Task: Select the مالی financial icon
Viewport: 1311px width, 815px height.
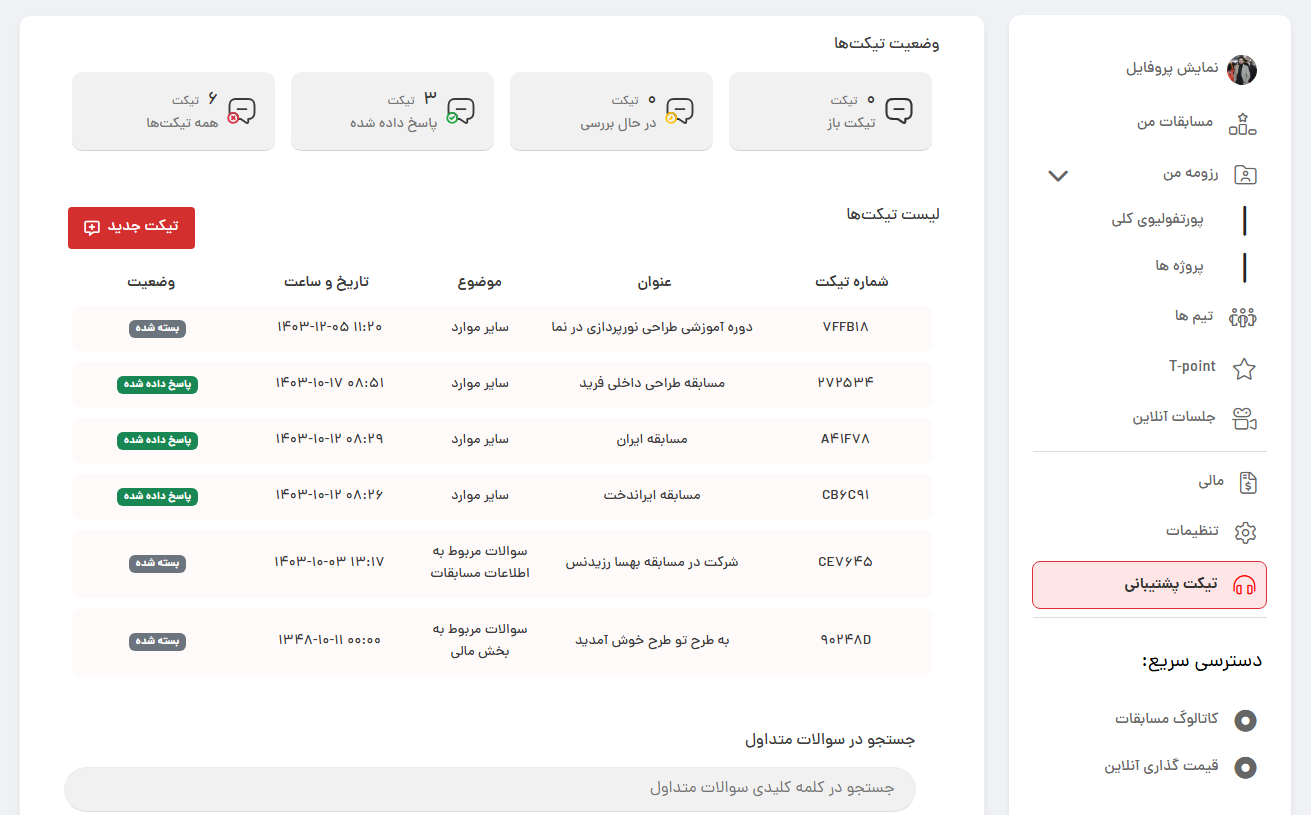Action: 1246,482
